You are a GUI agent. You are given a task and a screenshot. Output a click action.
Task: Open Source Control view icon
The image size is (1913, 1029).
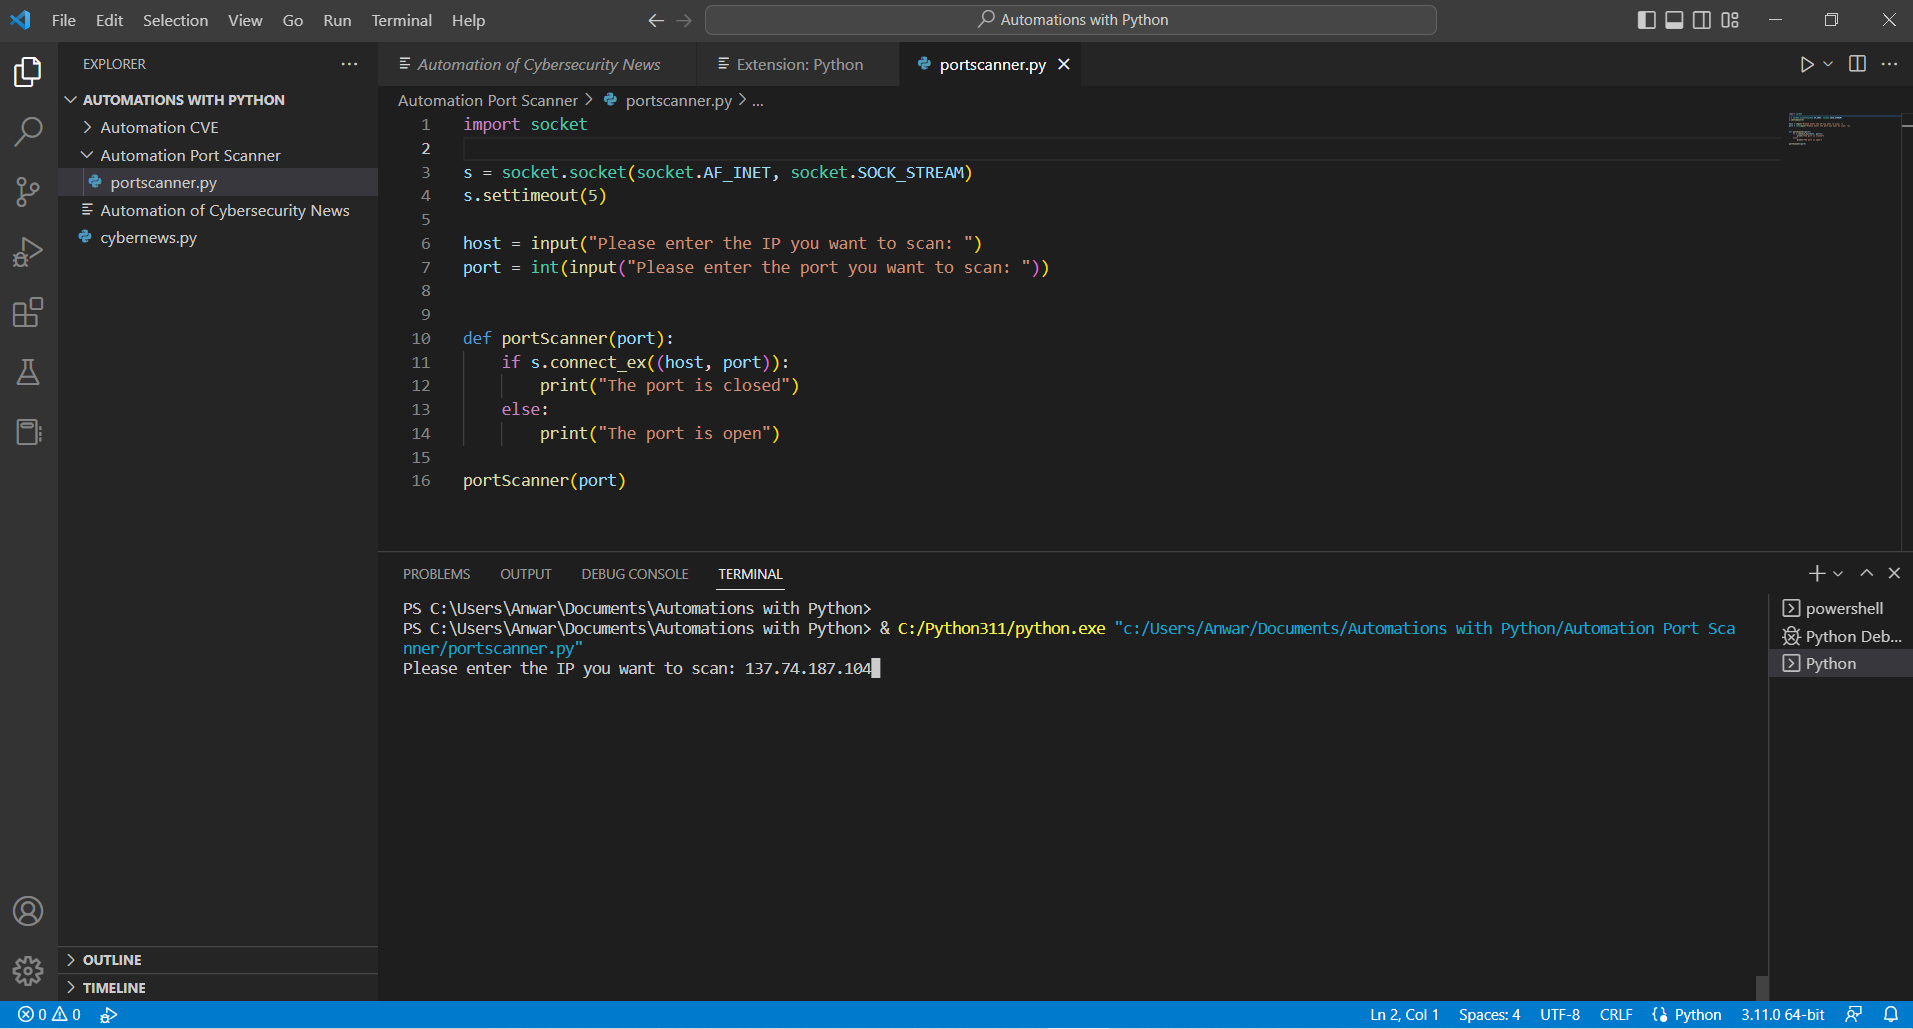28,191
